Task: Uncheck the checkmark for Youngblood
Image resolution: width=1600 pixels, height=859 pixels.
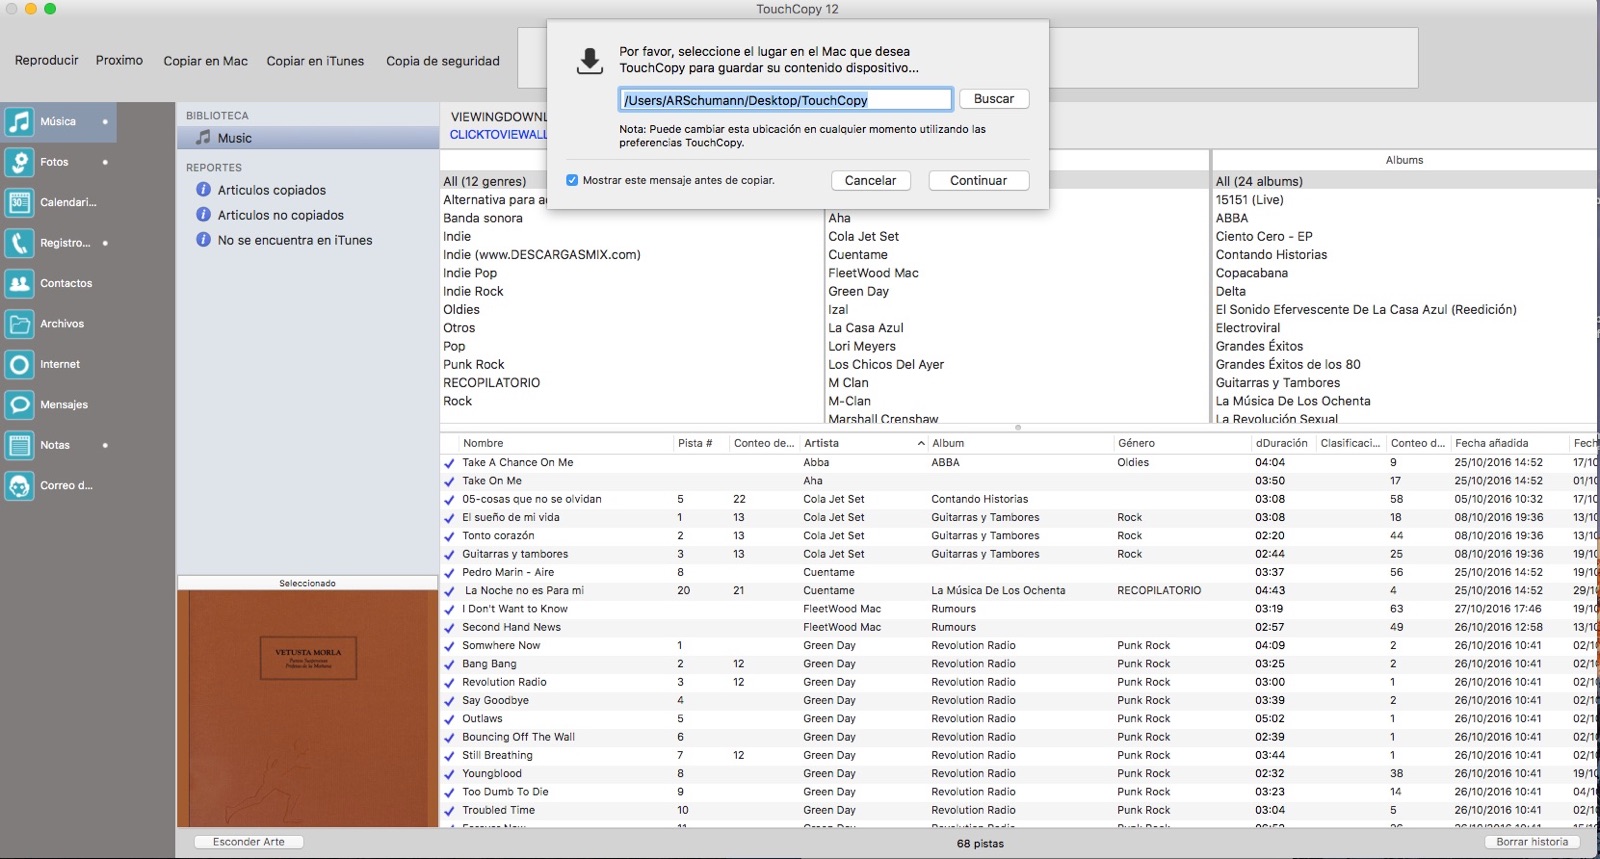Action: pos(449,774)
